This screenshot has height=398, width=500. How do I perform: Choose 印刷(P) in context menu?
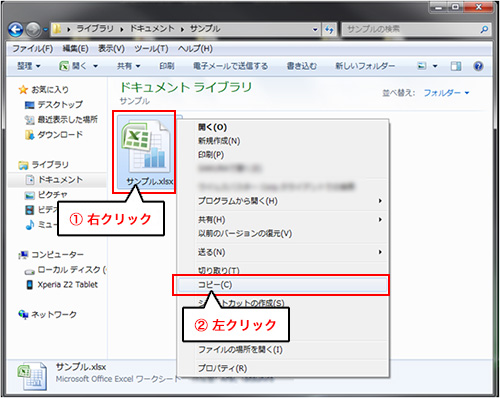(x=211, y=155)
